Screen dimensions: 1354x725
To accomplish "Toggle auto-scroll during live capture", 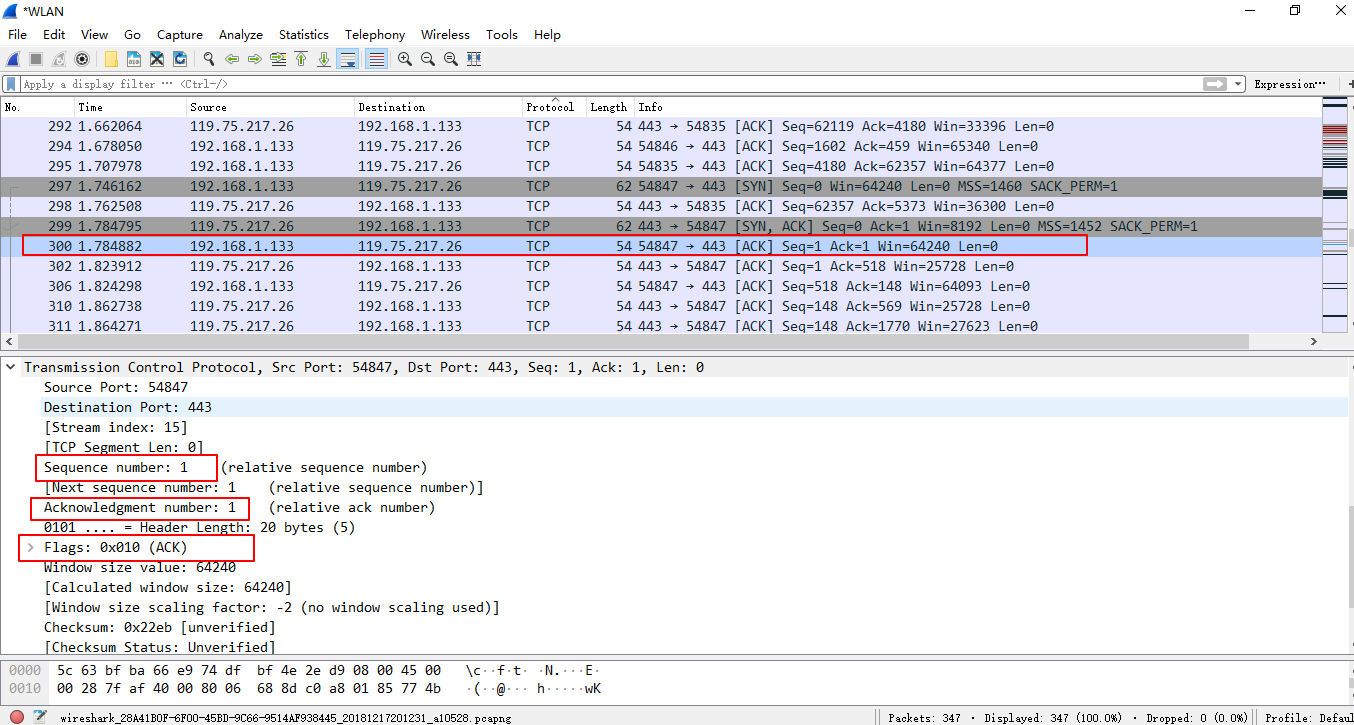I will [x=348, y=59].
